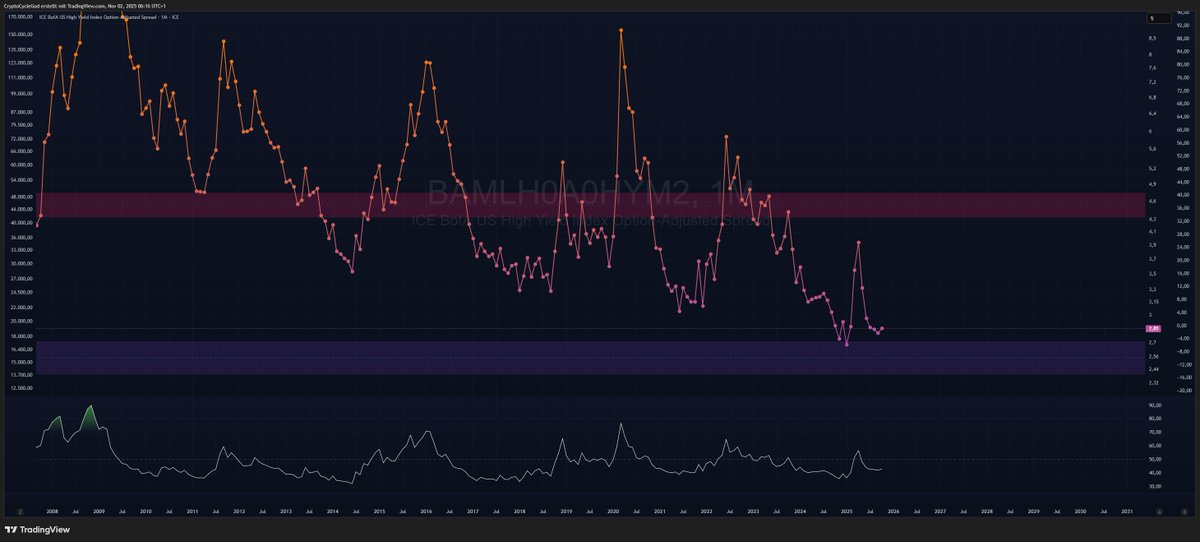The height and width of the screenshot is (542, 1200).
Task: Select the current price label 2,85
Action: [x=1153, y=328]
